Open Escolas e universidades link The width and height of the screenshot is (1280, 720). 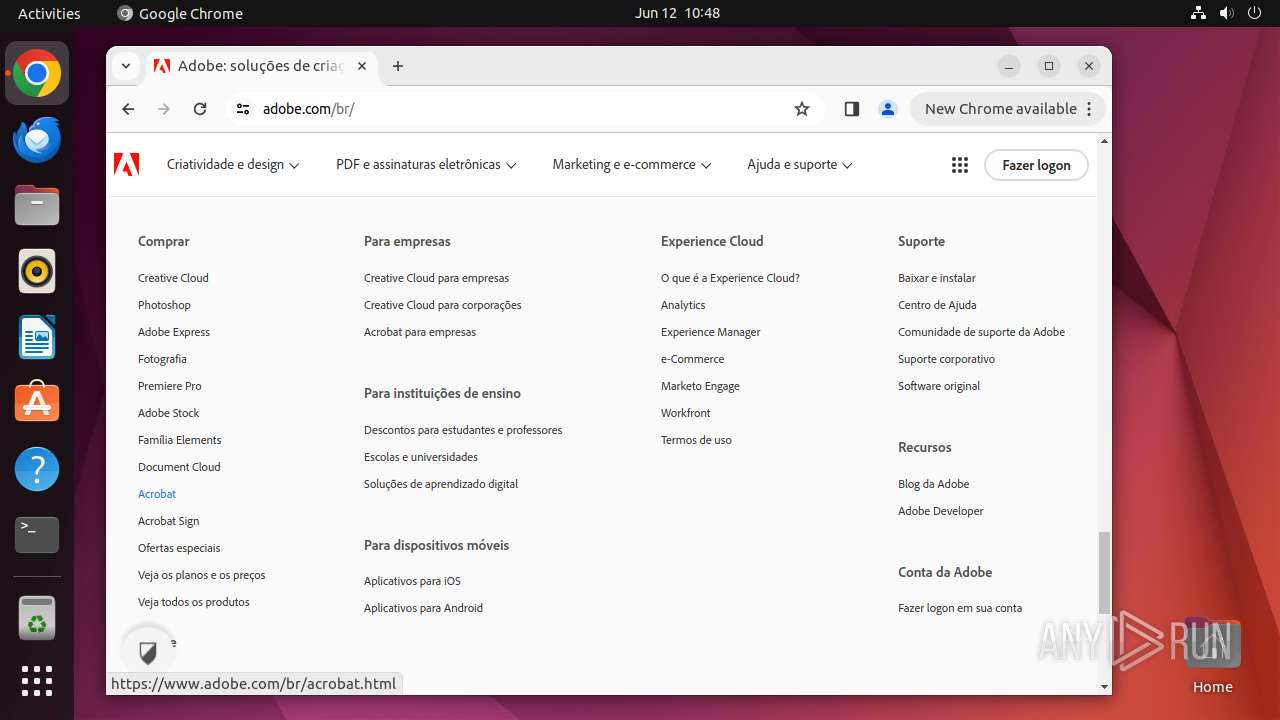421,457
